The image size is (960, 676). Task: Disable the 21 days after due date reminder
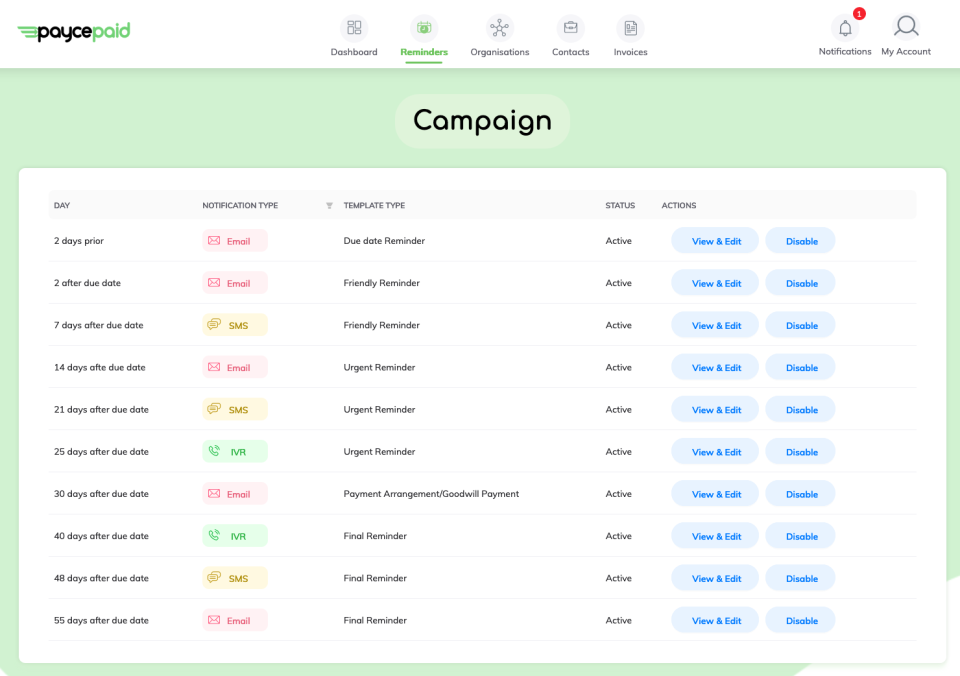point(801,410)
